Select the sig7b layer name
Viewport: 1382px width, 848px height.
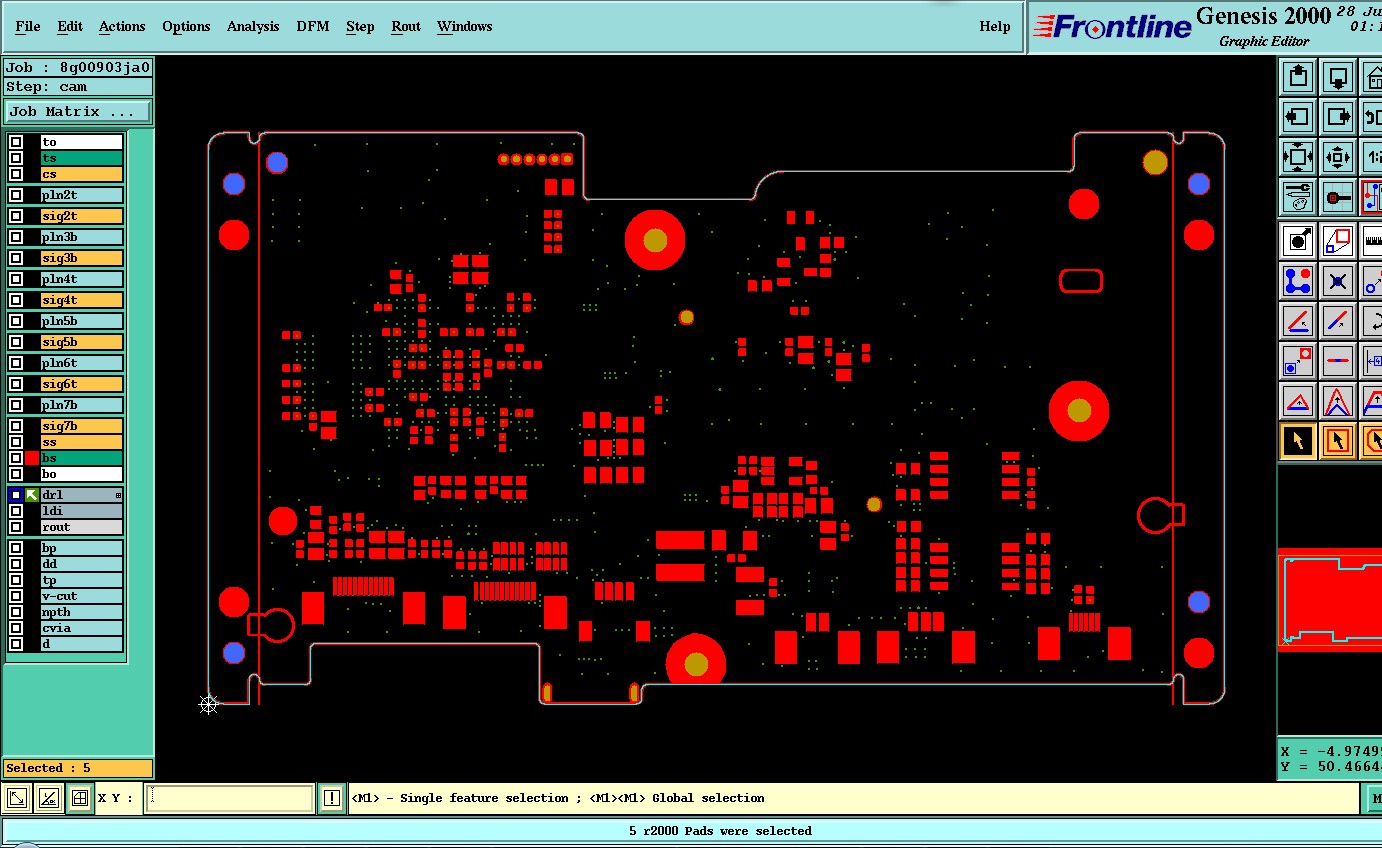[81, 426]
